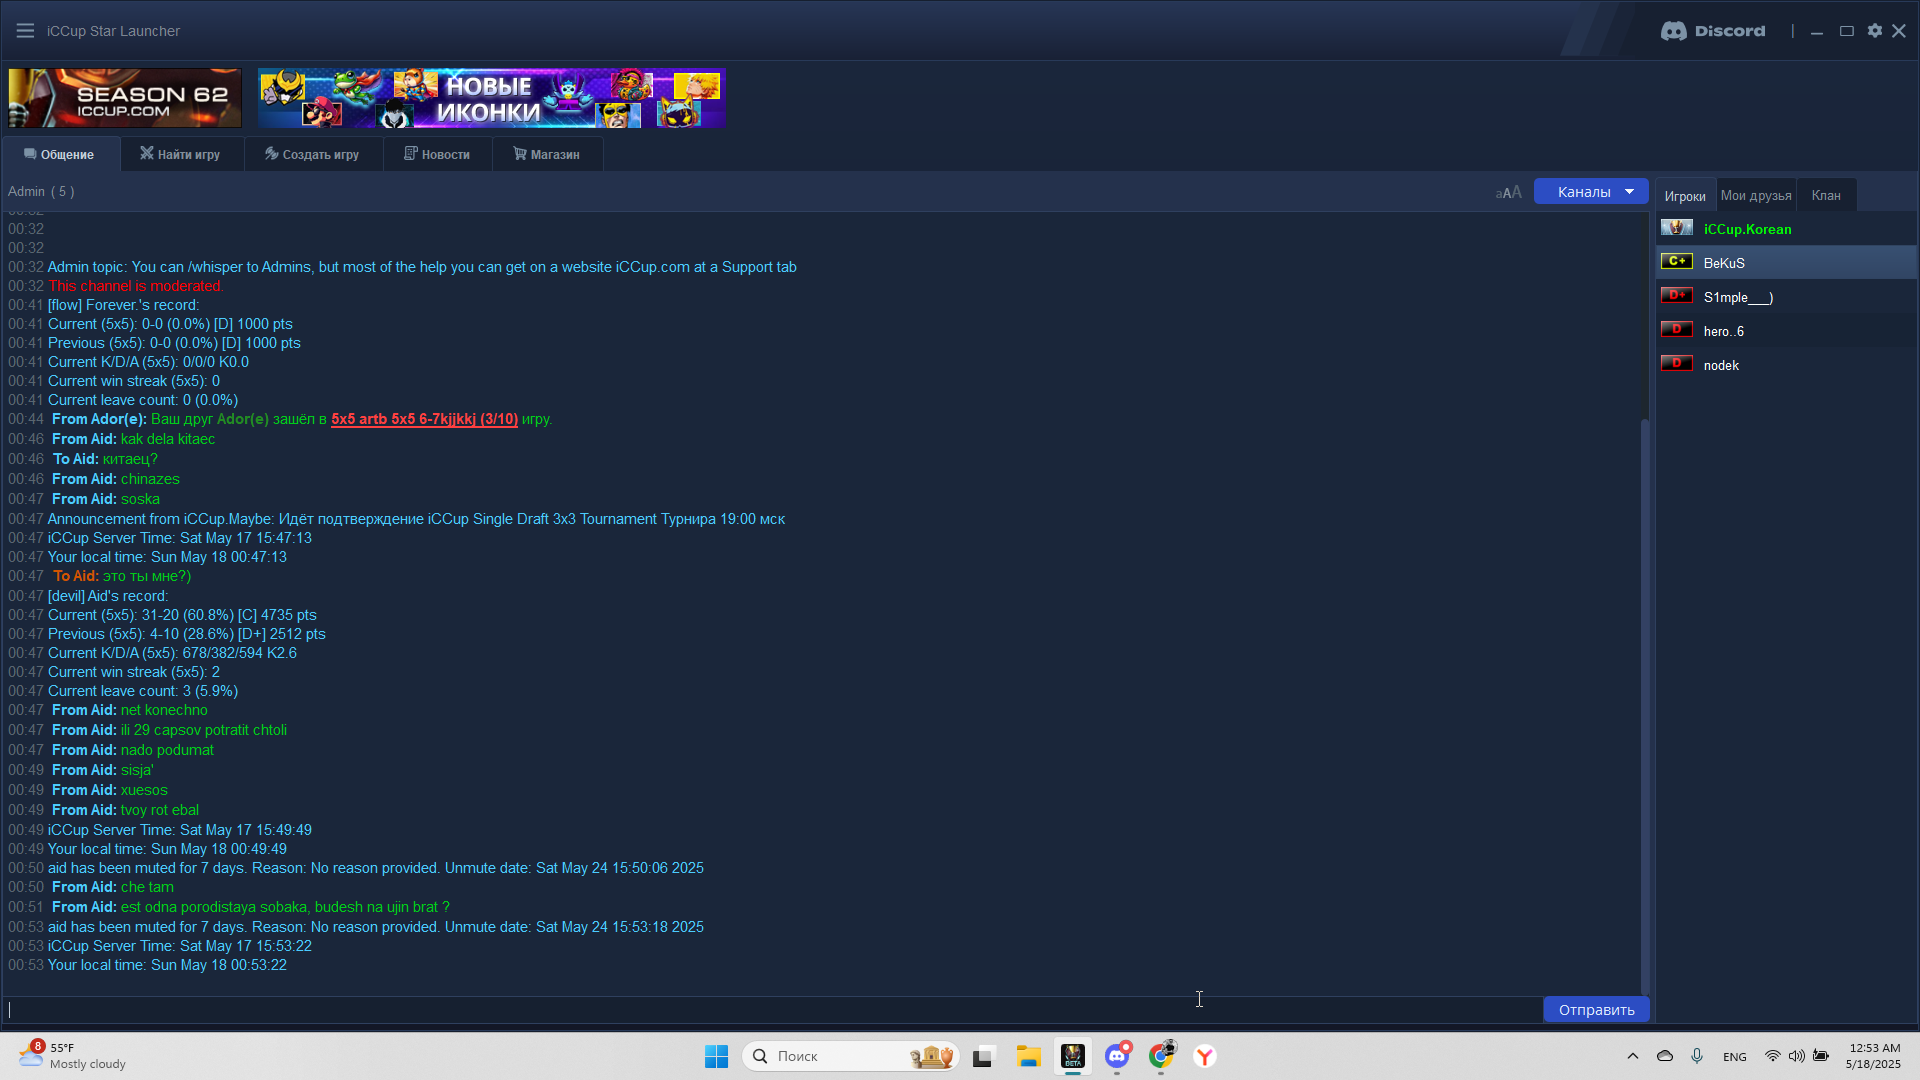Show hidden system tray icons
The width and height of the screenshot is (1920, 1080).
point(1633,1056)
